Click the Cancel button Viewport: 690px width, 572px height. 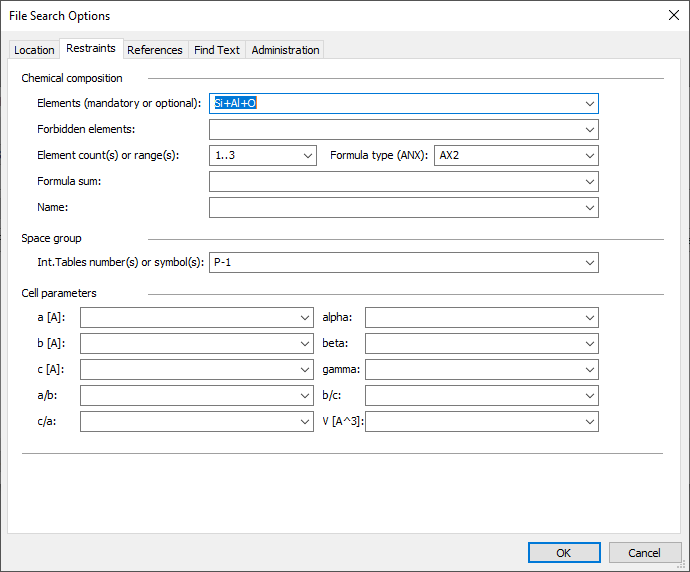[645, 553]
